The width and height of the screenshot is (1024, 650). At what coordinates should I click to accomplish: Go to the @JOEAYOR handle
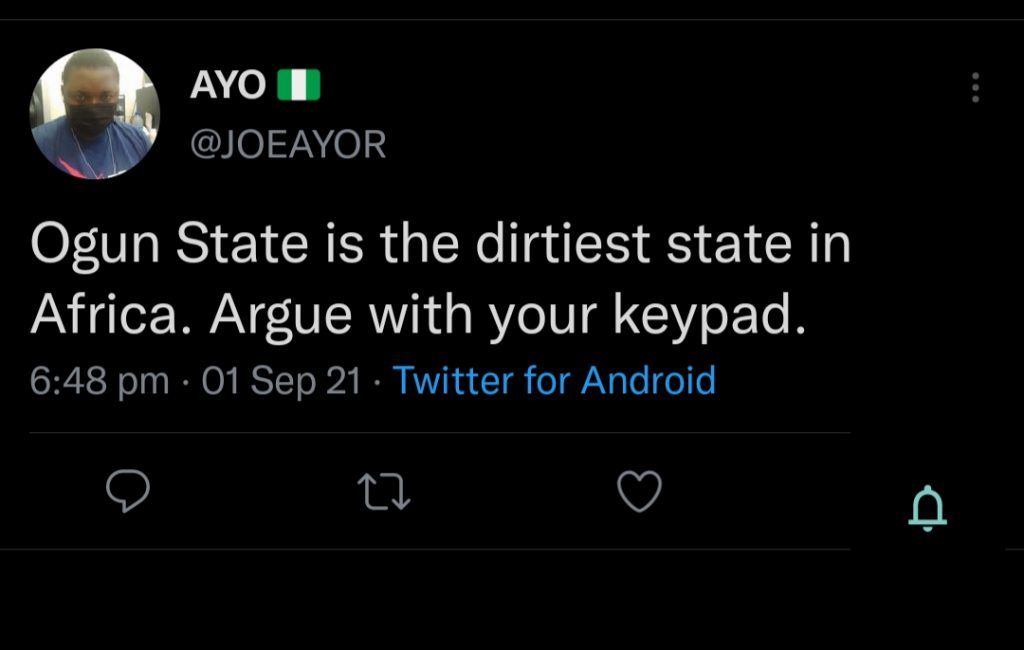point(287,145)
